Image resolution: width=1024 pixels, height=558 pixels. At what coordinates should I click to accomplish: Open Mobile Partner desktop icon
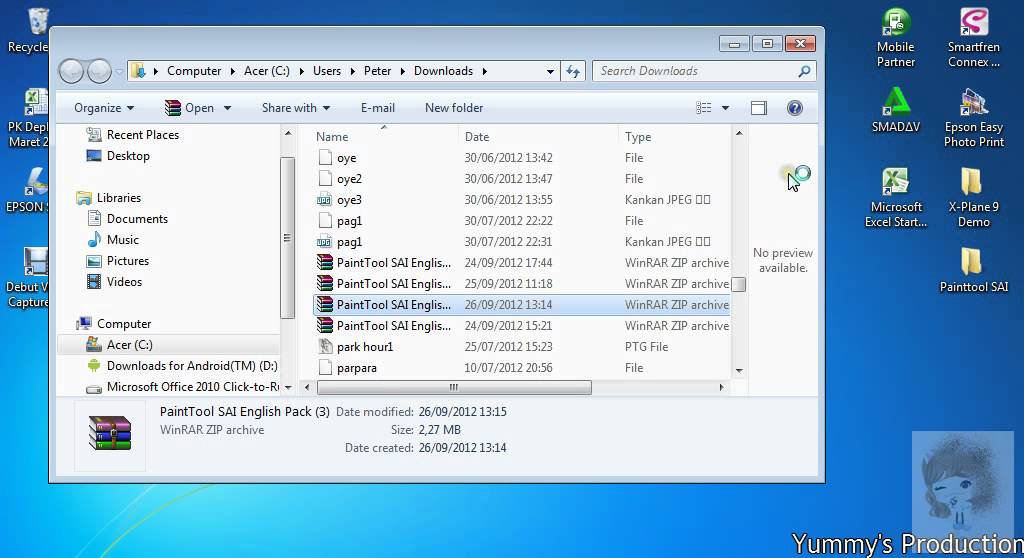click(x=895, y=38)
